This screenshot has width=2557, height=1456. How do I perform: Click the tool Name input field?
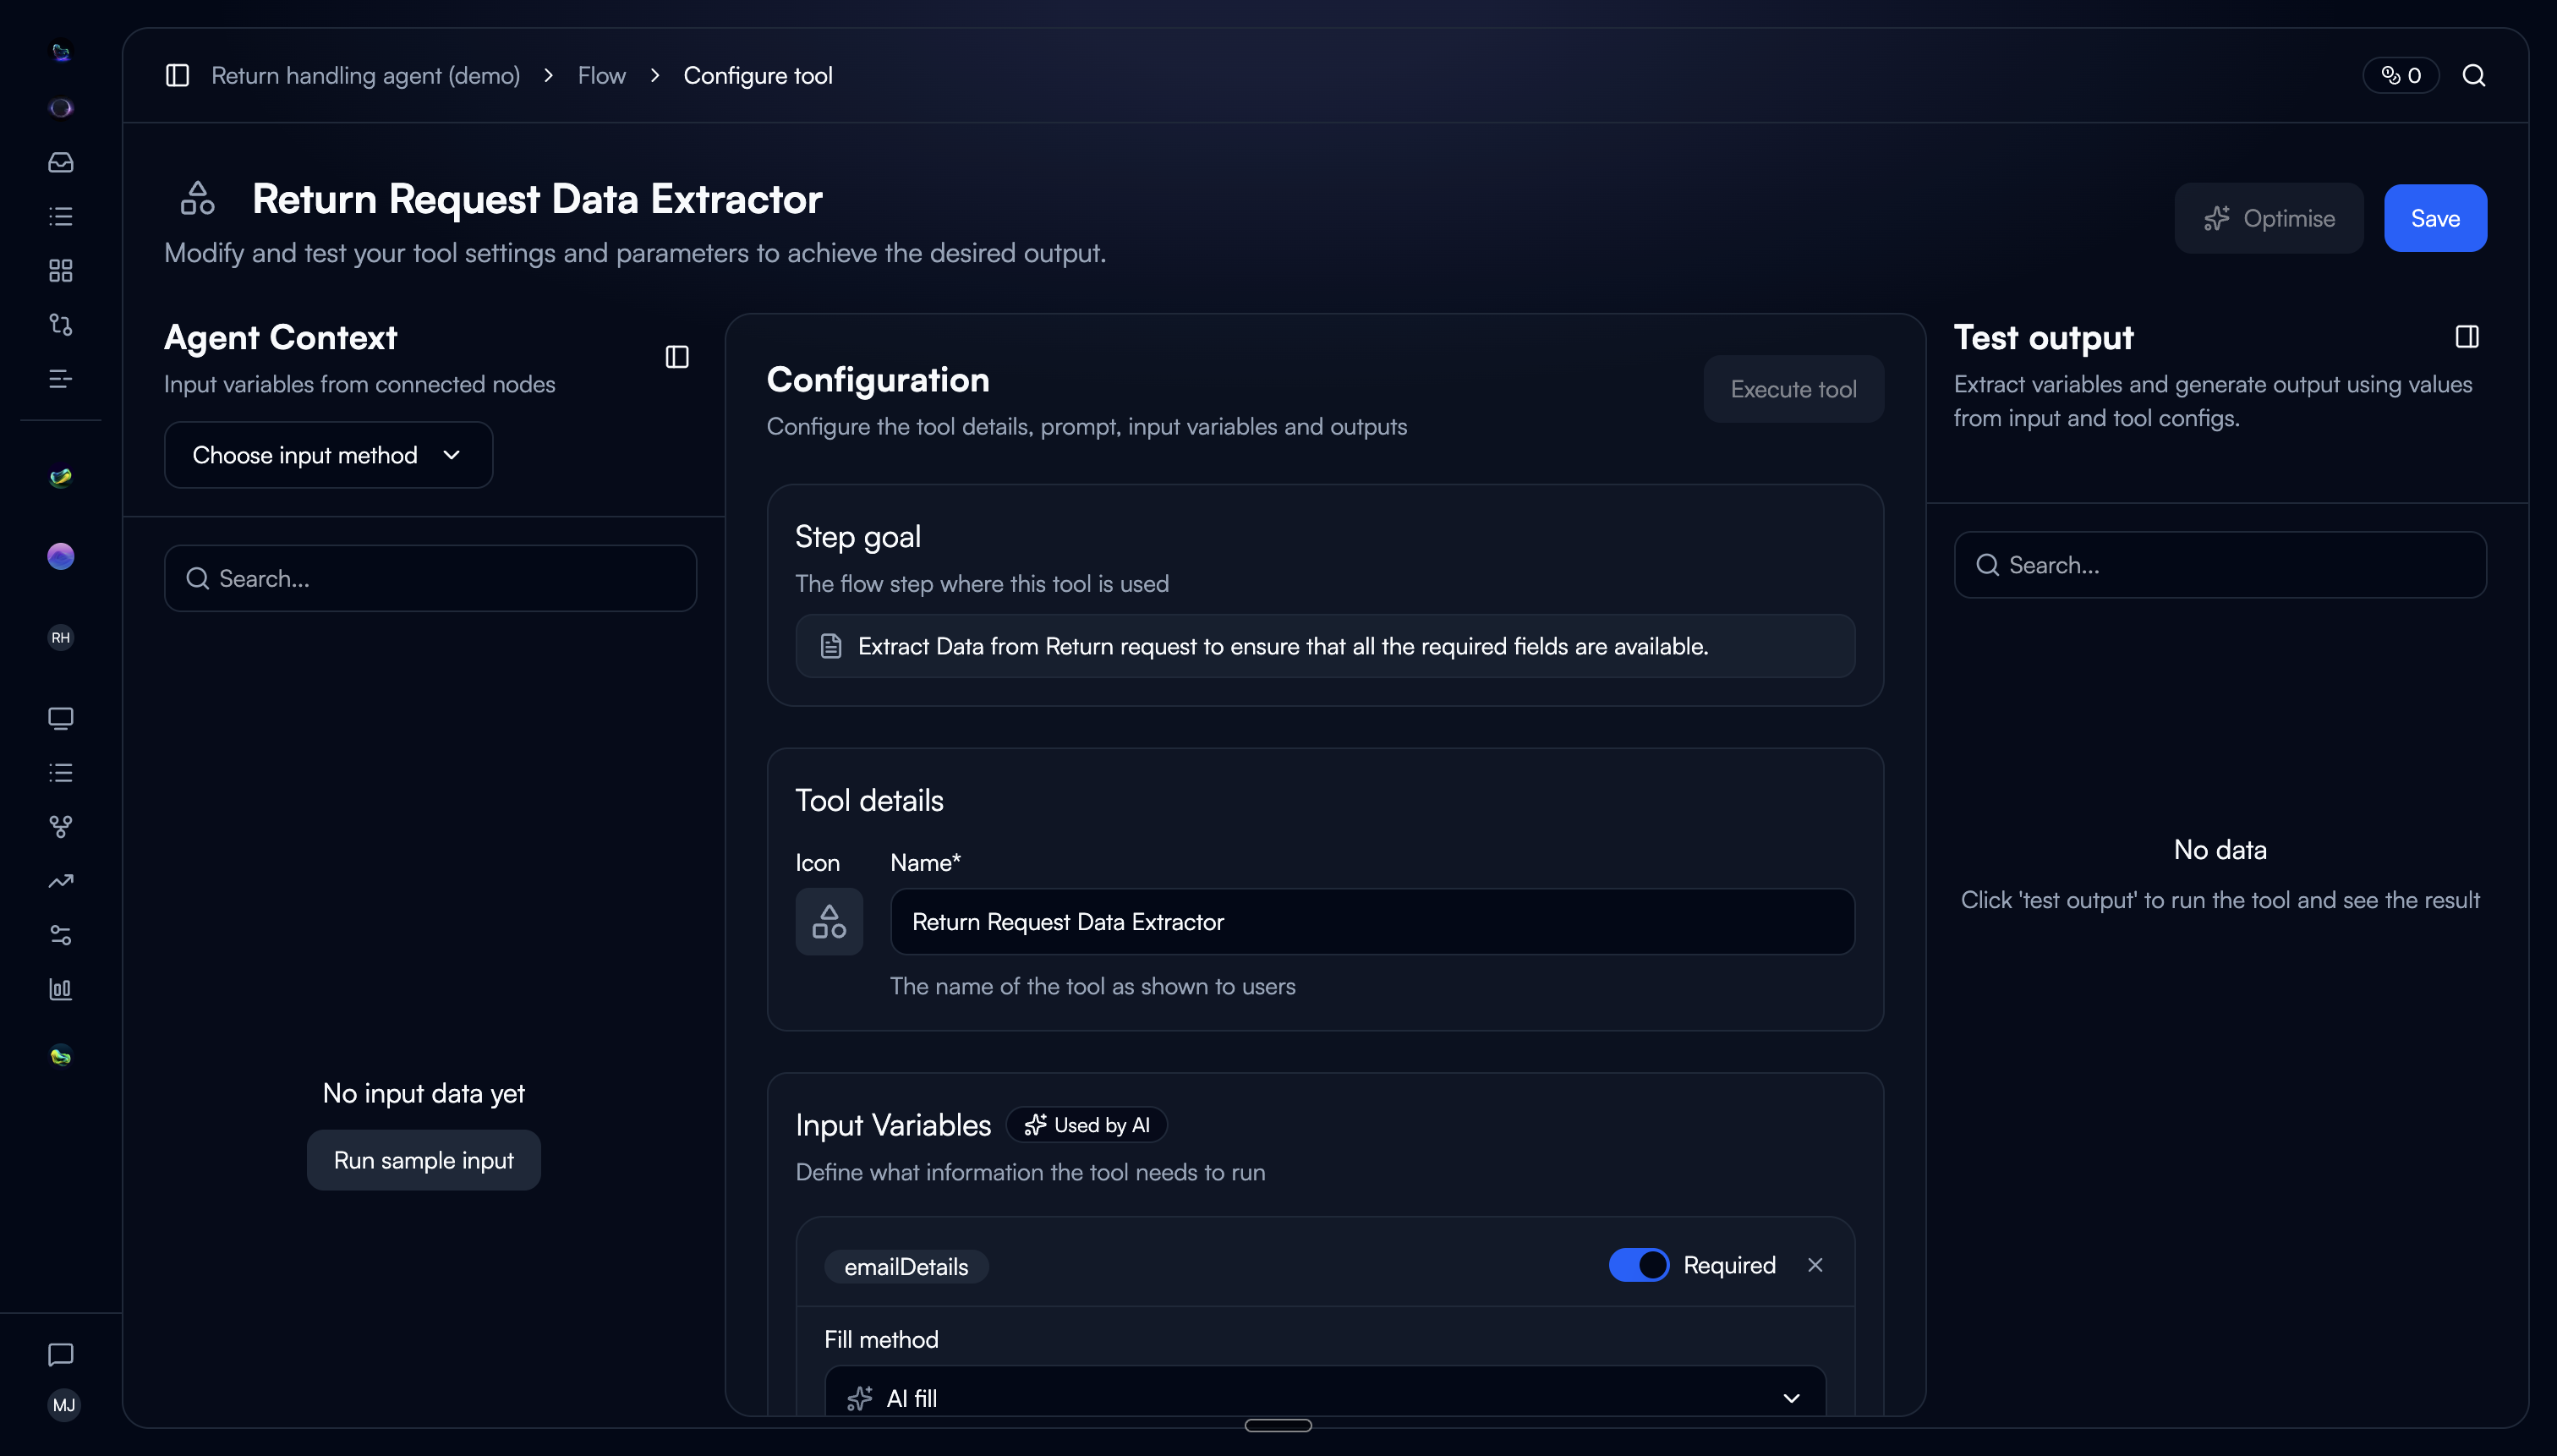[x=1372, y=921]
